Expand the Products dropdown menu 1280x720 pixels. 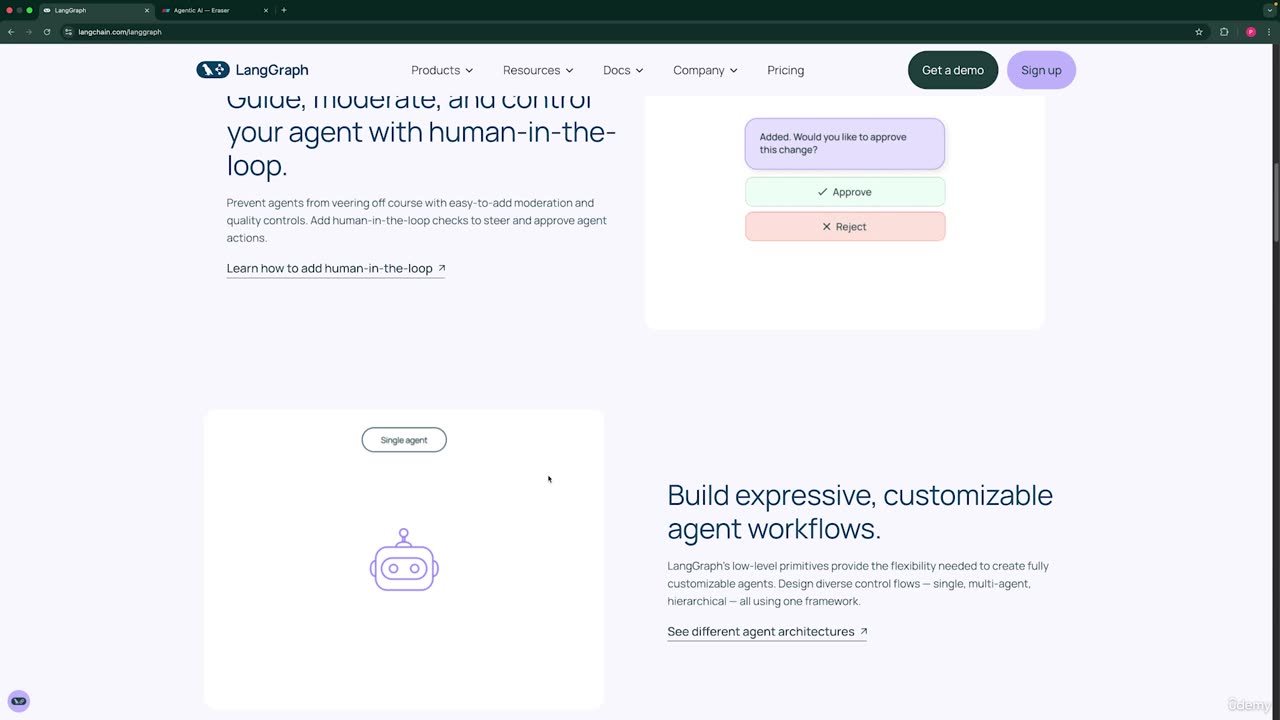pos(442,70)
